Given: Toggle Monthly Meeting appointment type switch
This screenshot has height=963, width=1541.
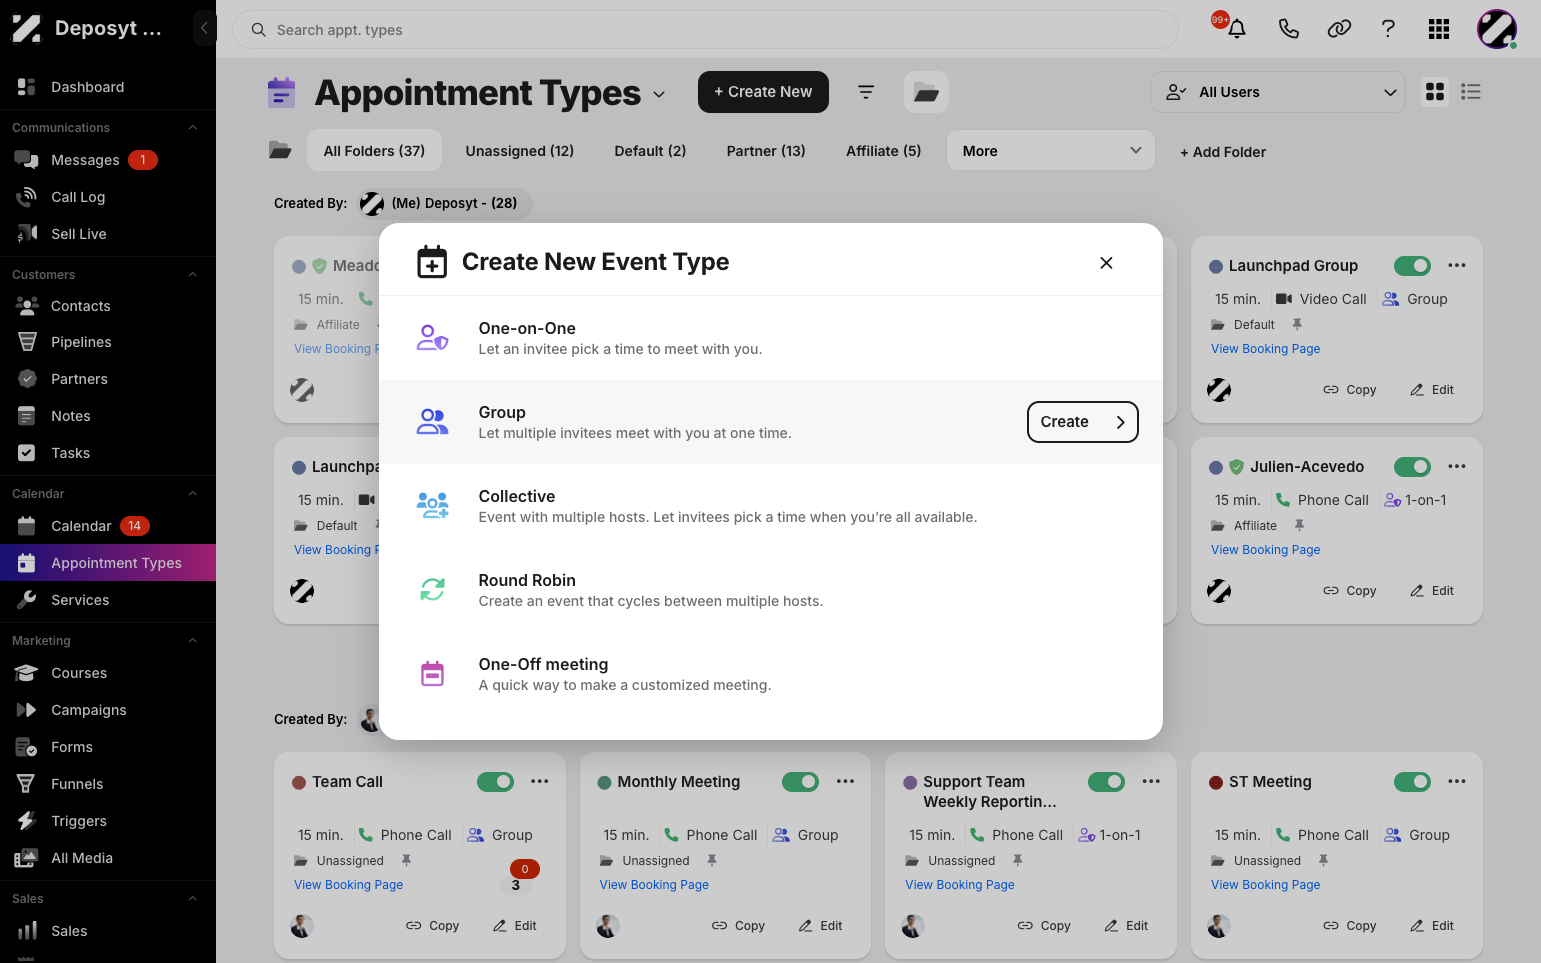Looking at the screenshot, I should pyautogui.click(x=800, y=782).
